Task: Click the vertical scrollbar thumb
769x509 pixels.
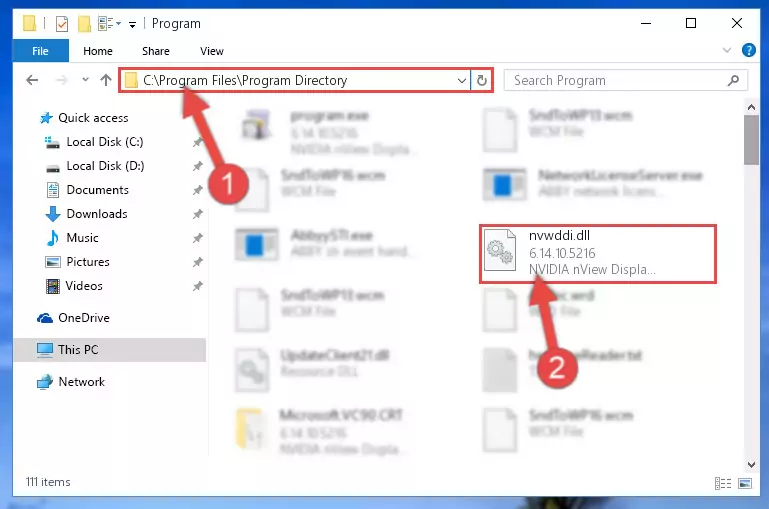Action: click(751, 140)
